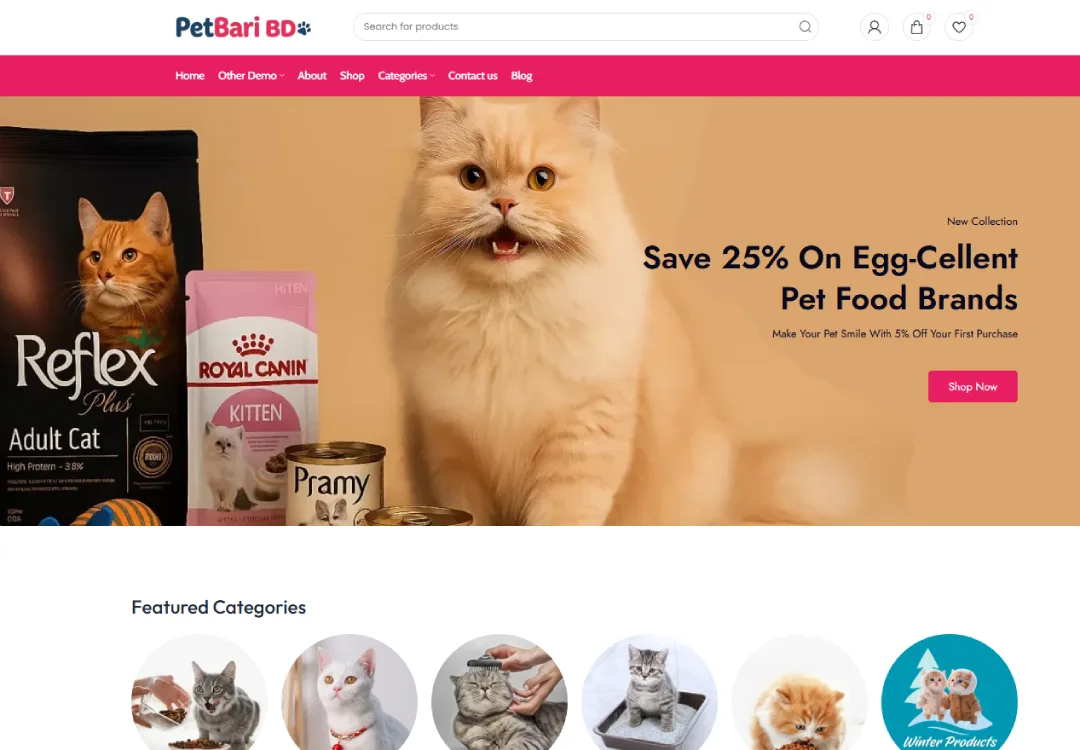
Task: Go to the Home menu item
Action: [189, 76]
